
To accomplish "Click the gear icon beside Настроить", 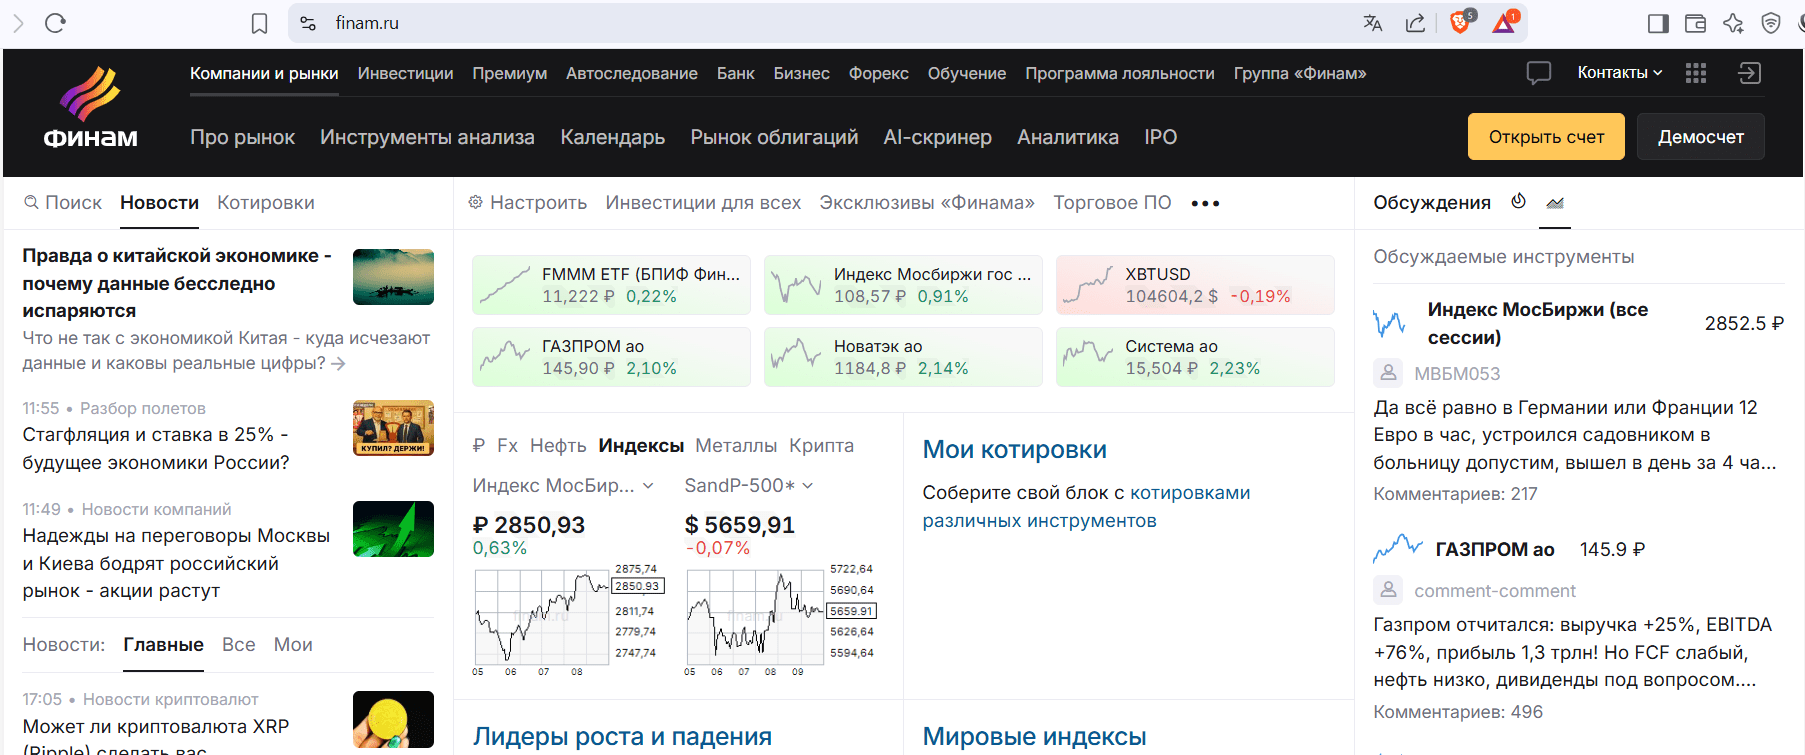I will tap(476, 202).
